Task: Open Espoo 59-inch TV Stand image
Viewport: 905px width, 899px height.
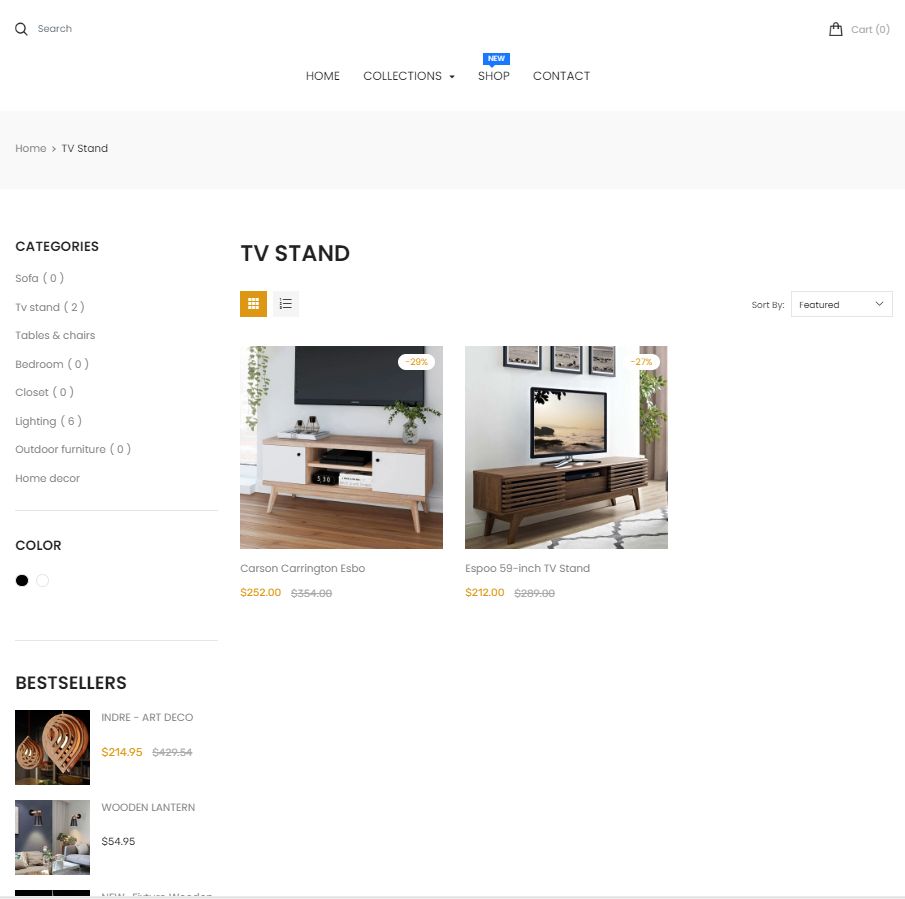Action: point(566,447)
